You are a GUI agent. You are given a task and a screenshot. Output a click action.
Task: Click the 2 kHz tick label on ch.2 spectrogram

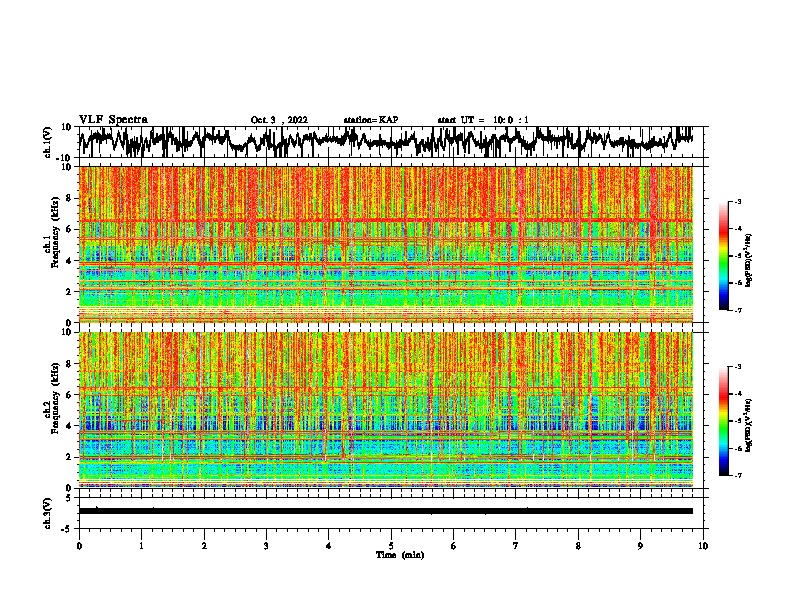[x=69, y=457]
